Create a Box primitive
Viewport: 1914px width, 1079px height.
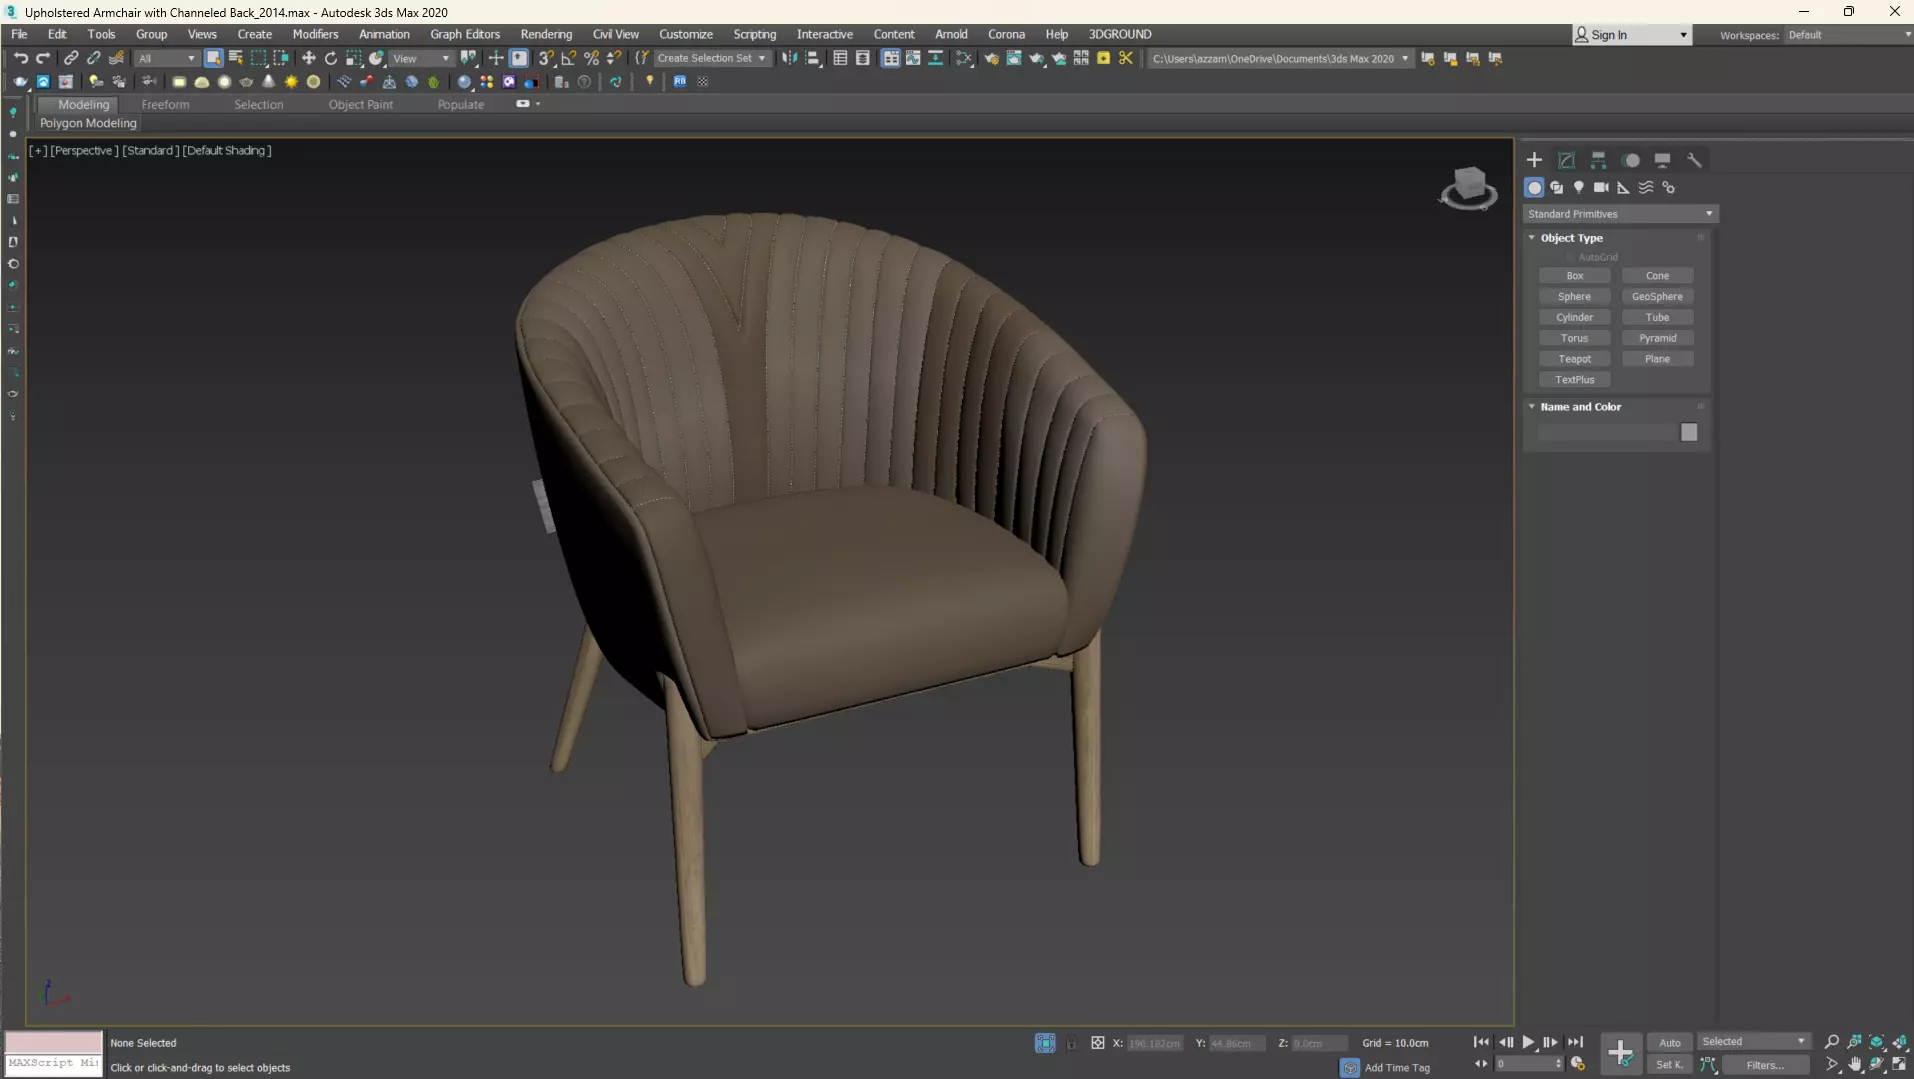[1575, 276]
